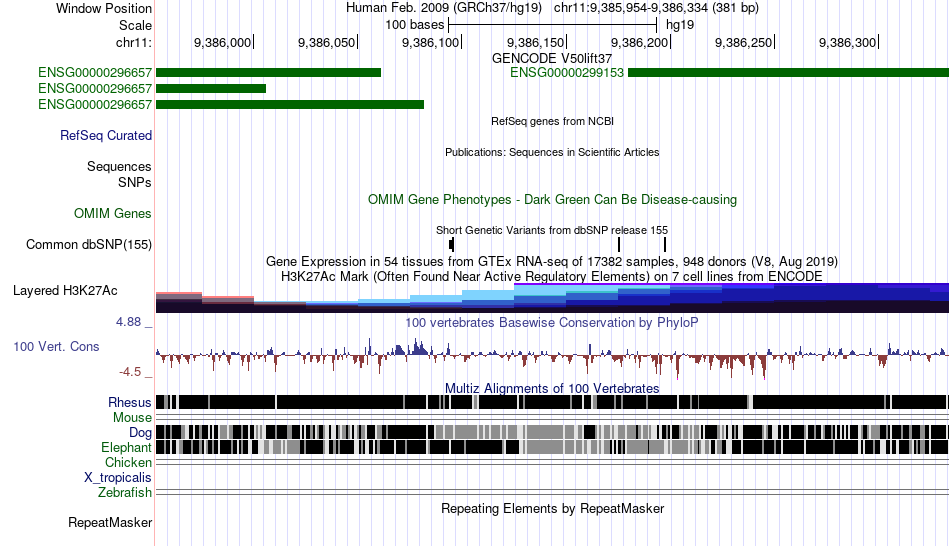This screenshot has width=950, height=546.
Task: Click the Sequences track label
Action: pyautogui.click(x=119, y=167)
